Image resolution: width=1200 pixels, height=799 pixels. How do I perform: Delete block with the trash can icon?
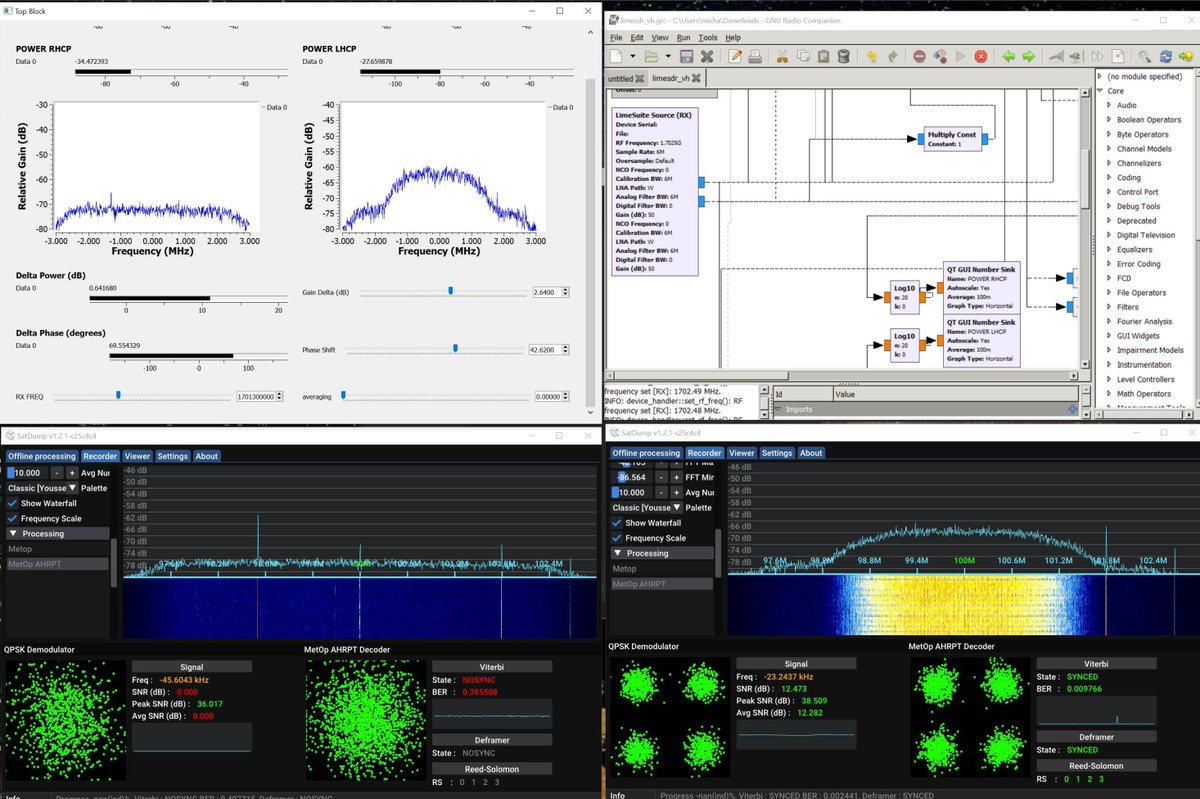[844, 57]
